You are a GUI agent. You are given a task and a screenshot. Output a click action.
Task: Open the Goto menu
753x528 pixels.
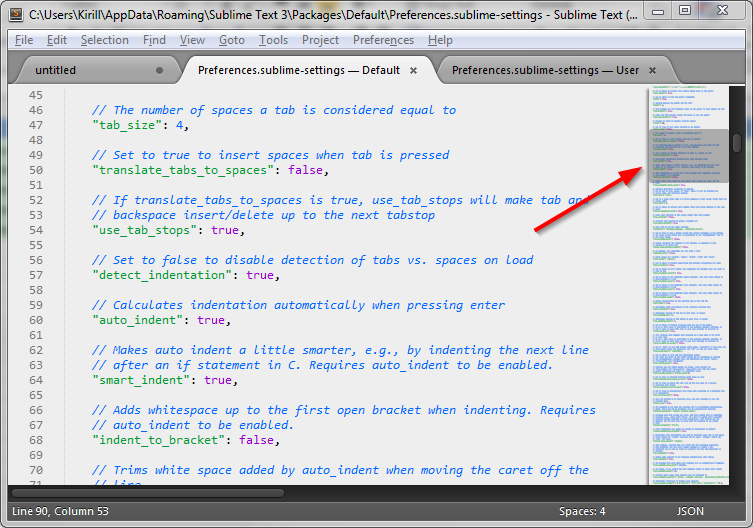[x=232, y=40]
